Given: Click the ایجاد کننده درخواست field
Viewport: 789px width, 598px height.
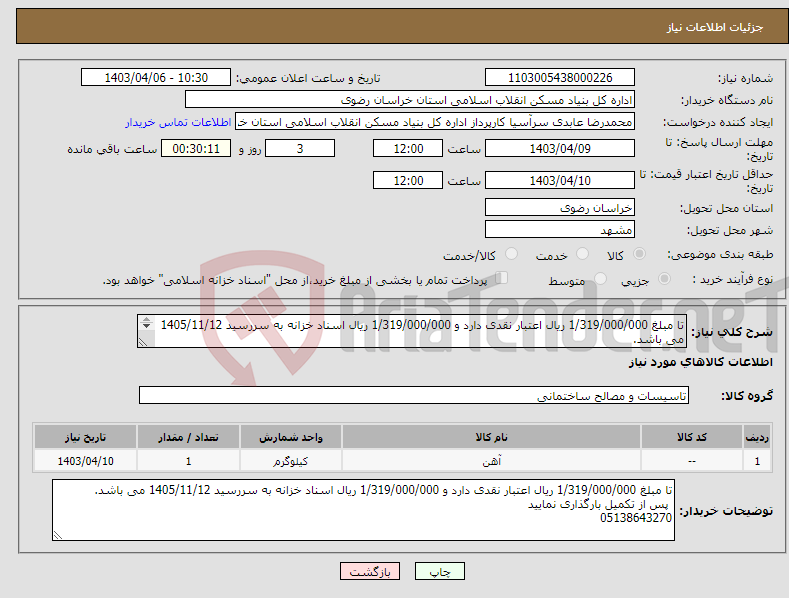Looking at the screenshot, I should [435, 122].
